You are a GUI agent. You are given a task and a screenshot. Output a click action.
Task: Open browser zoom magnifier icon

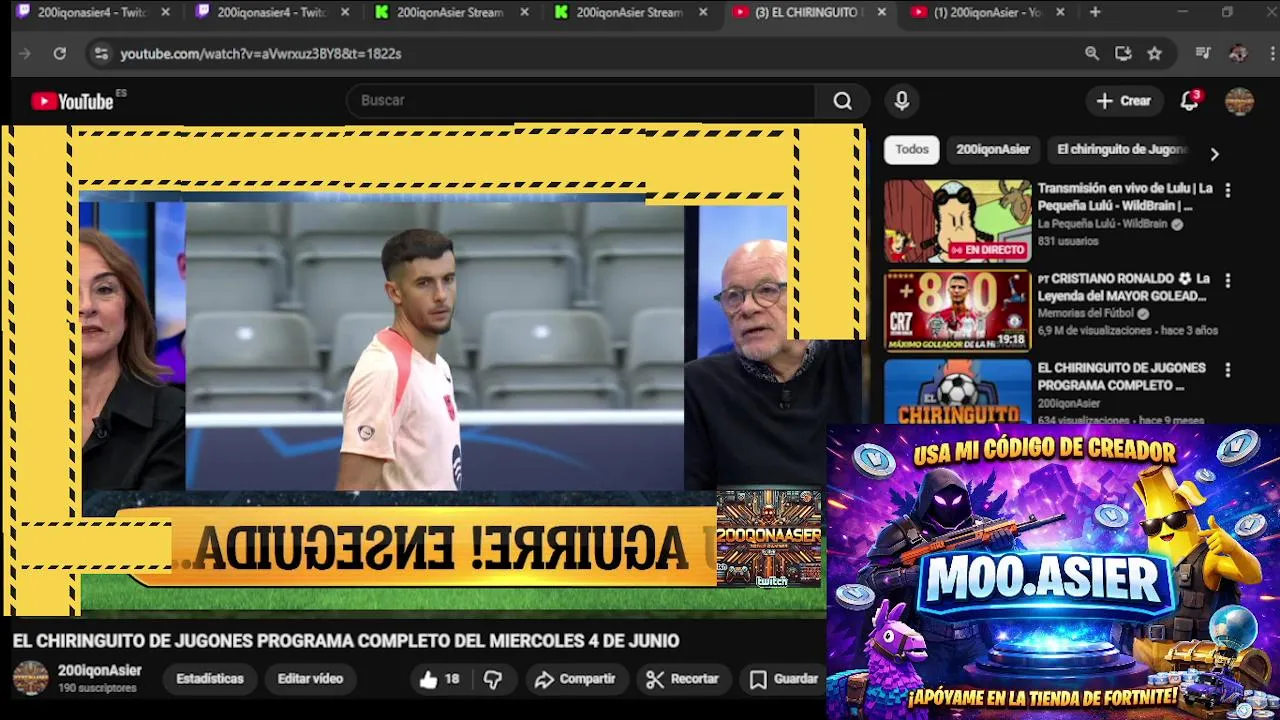coord(1092,54)
